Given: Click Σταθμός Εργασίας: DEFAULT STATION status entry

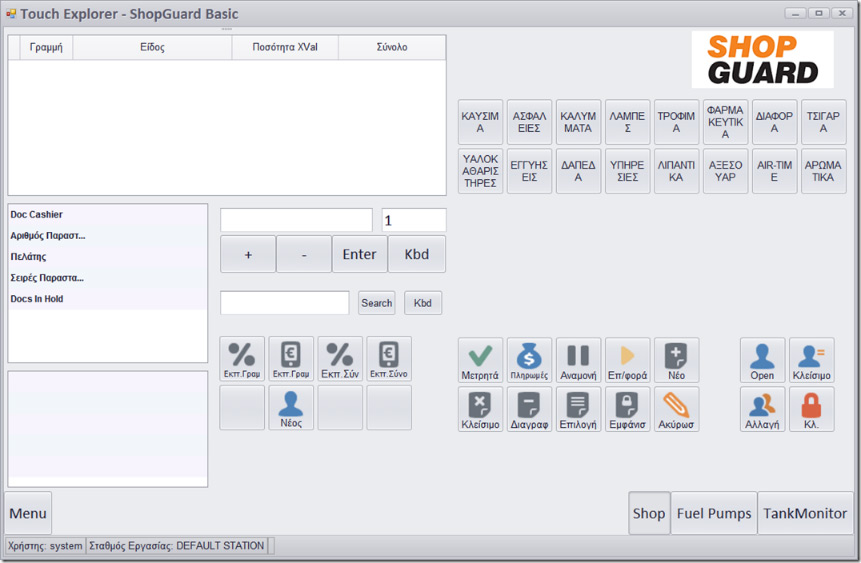Looking at the screenshot, I should (x=177, y=546).
